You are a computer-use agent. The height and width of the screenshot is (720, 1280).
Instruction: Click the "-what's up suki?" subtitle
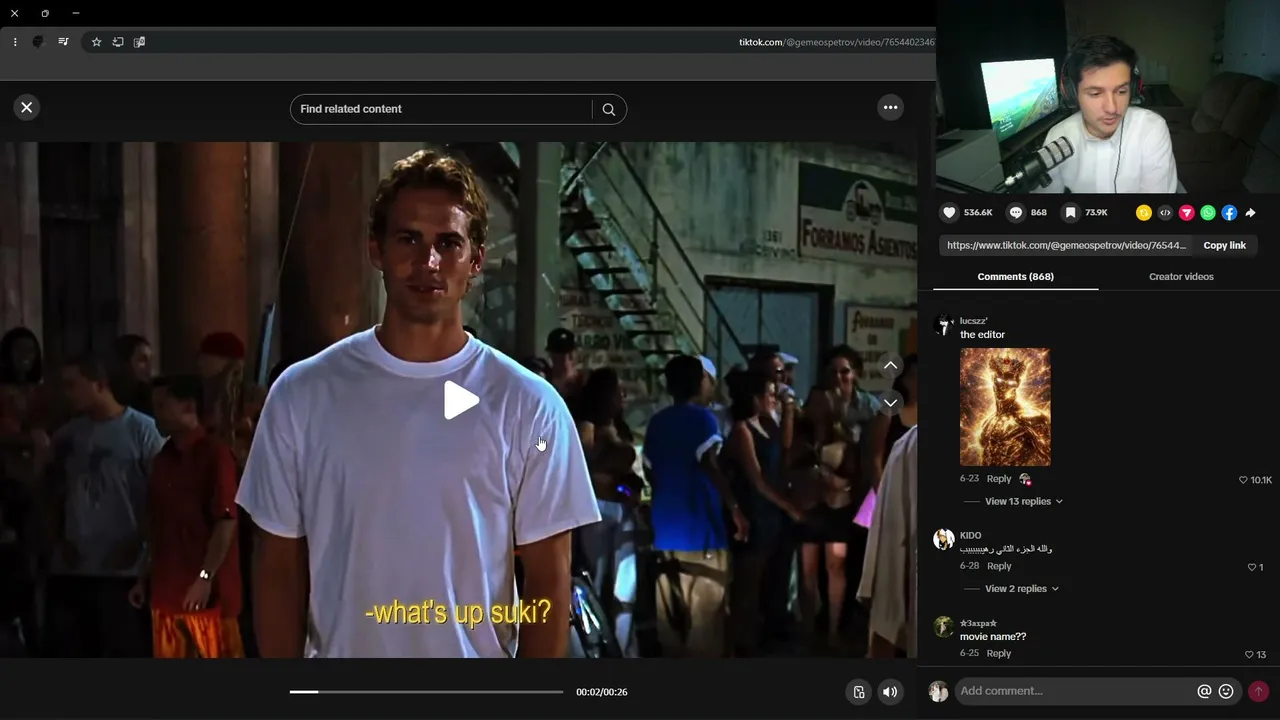click(x=458, y=612)
